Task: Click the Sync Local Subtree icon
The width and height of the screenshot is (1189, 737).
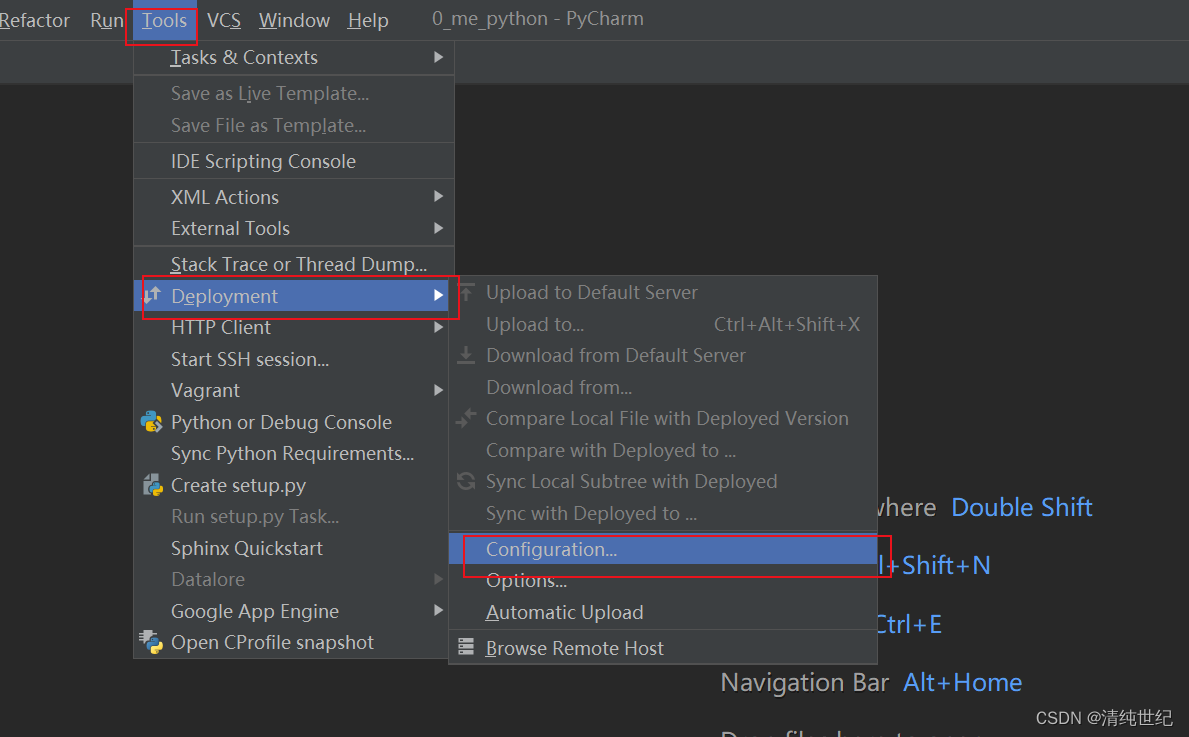Action: (x=466, y=482)
